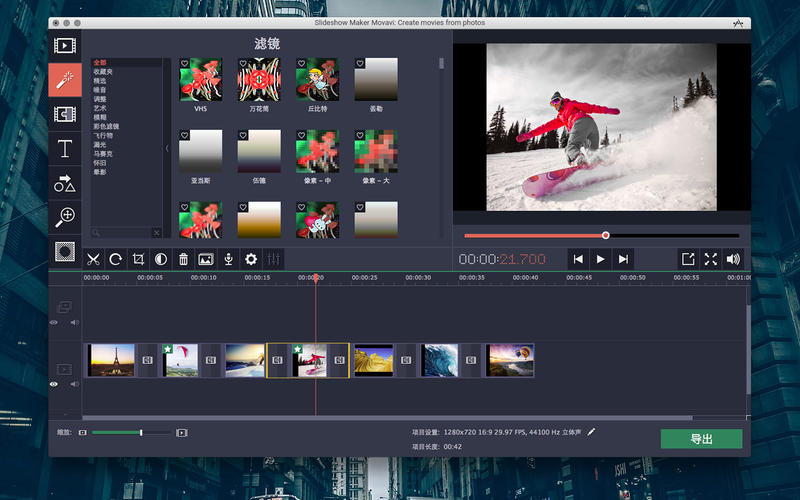Screen dimensions: 800x500
Task: Skip to previous frame in preview
Action: click(578, 259)
